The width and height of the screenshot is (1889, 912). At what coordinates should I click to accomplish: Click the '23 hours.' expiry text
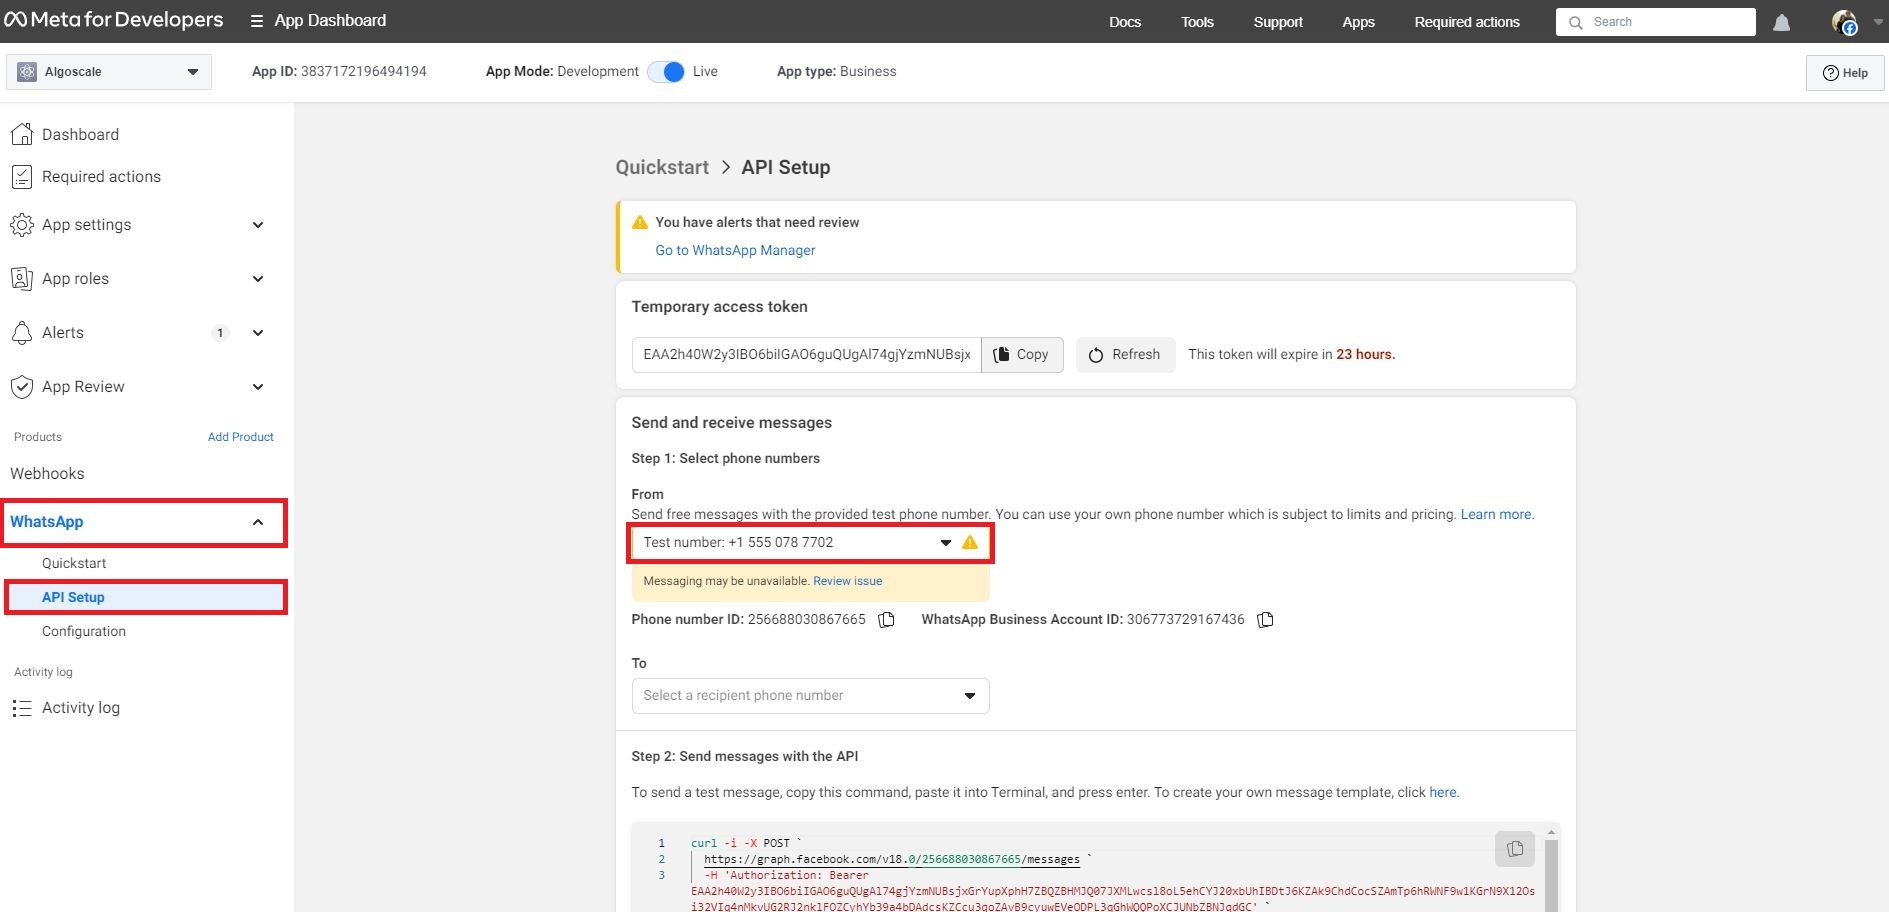pyautogui.click(x=1365, y=354)
